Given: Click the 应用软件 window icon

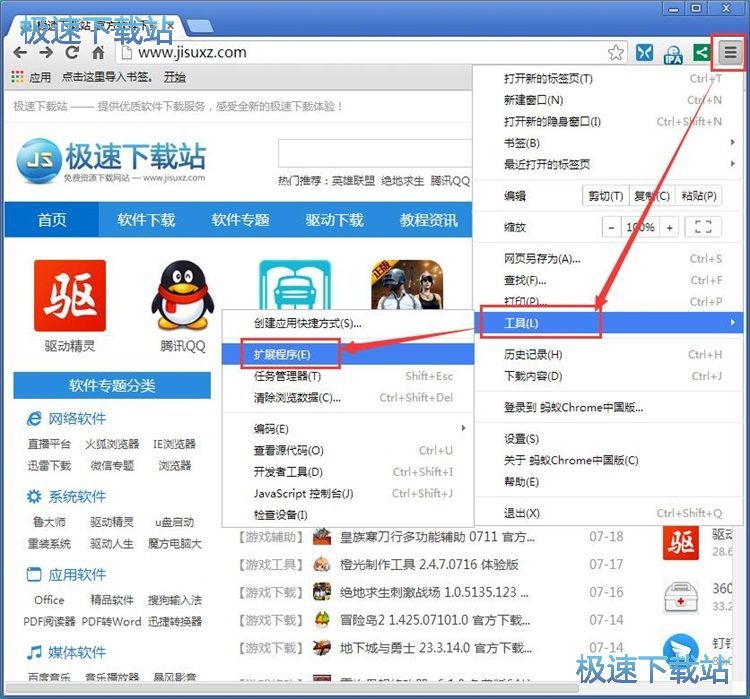Looking at the screenshot, I should point(34,574).
